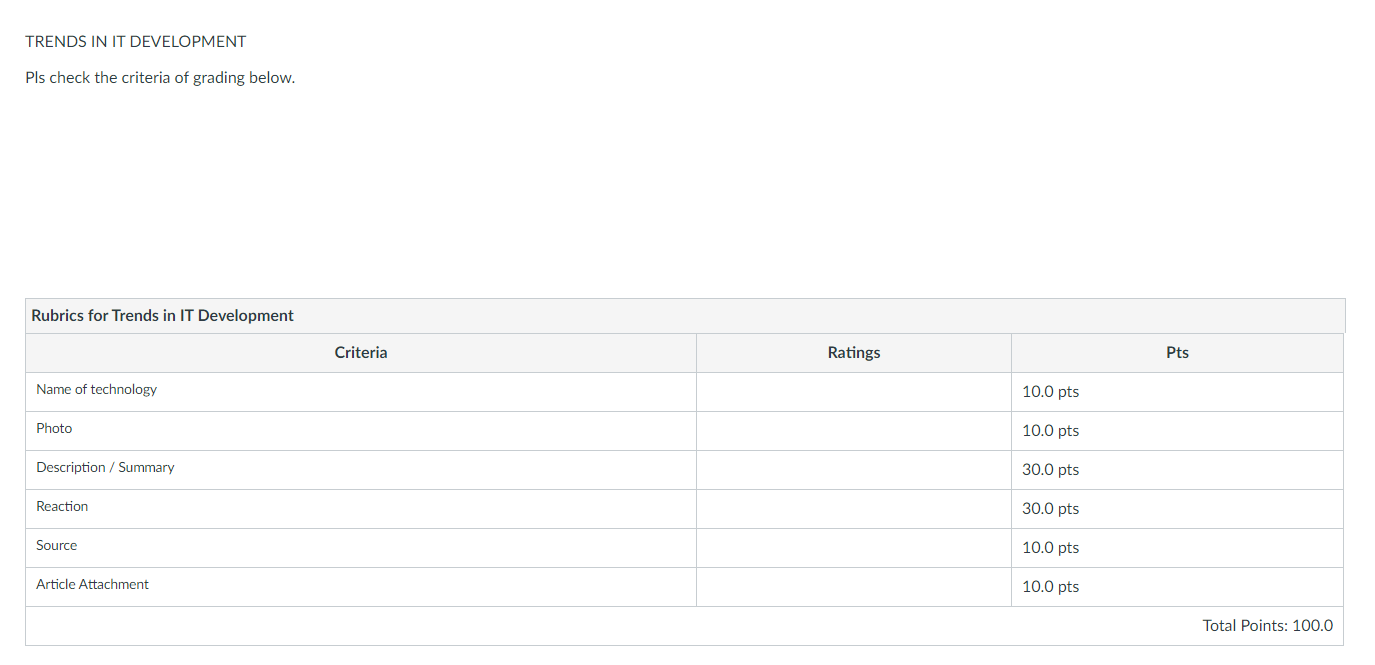Click the 'TRENDS IN IT DEVELOPMENT' heading
Image resolution: width=1375 pixels, height=665 pixels.
[x=136, y=41]
